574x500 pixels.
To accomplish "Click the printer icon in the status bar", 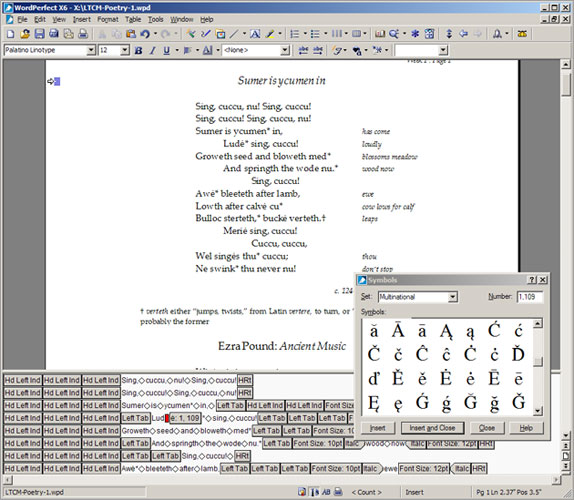I will pyautogui.click(x=339, y=492).
